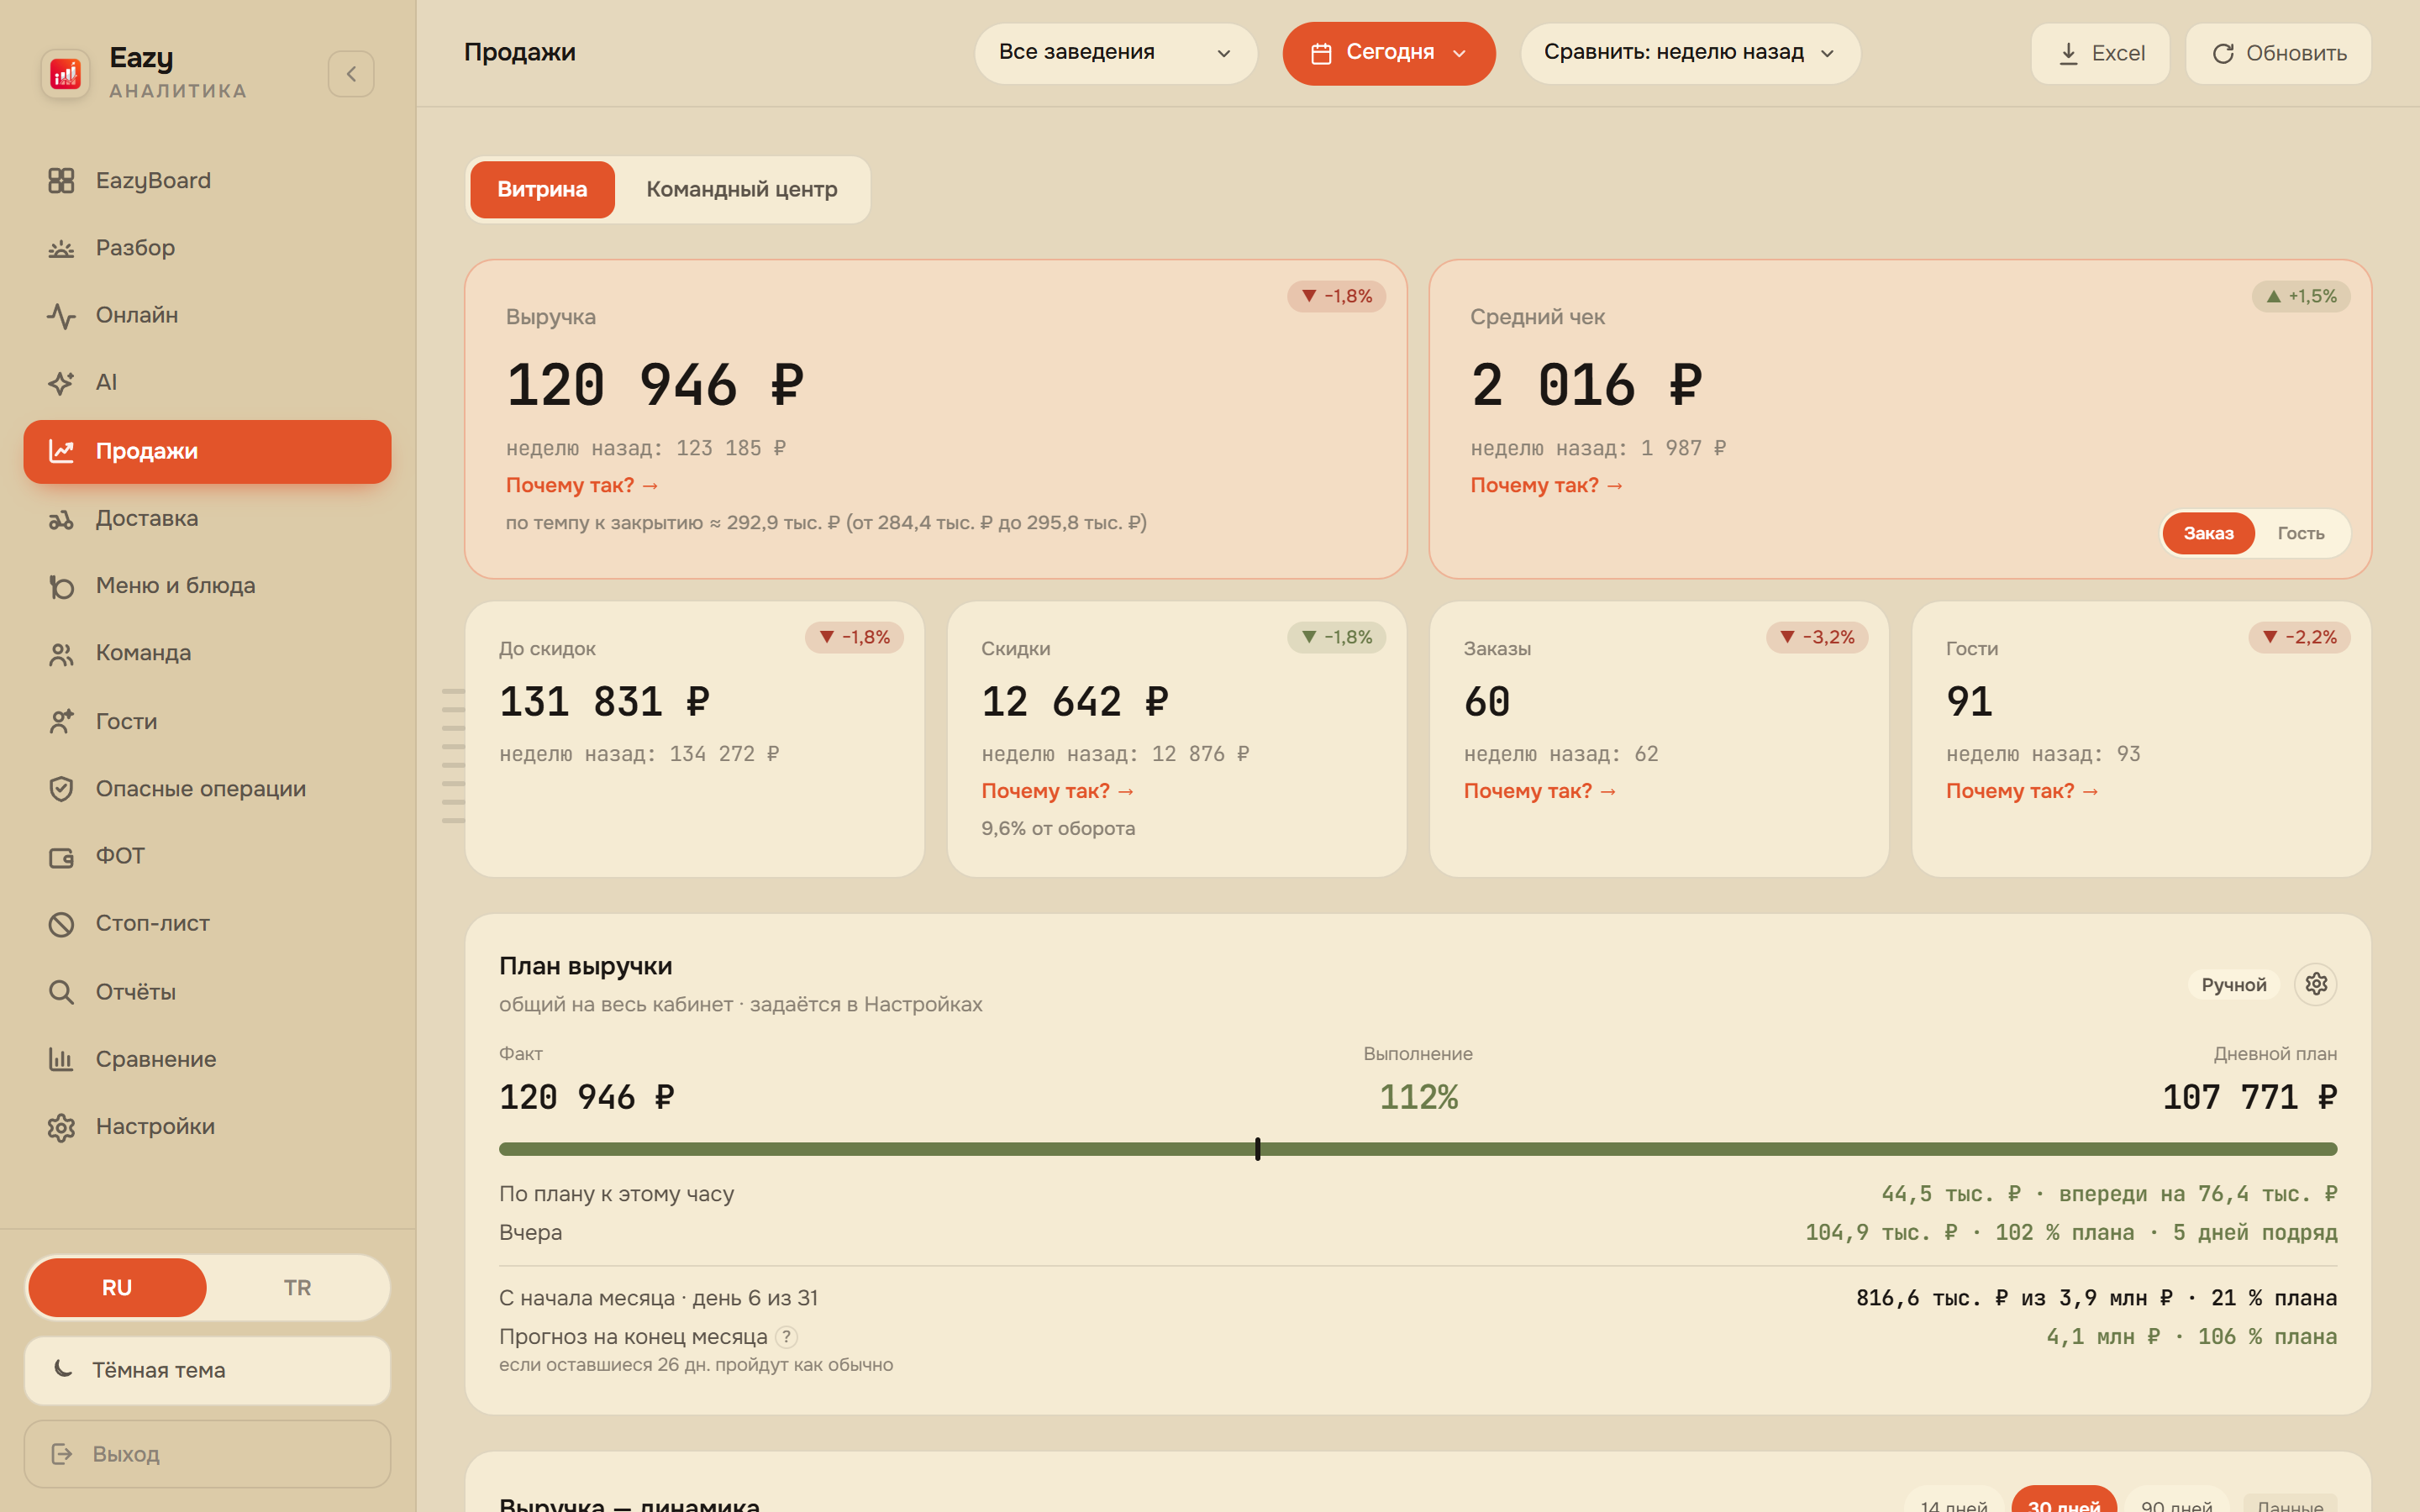Click Почему так? under Средний чек
The width and height of the screenshot is (2420, 1512).
click(x=1546, y=485)
